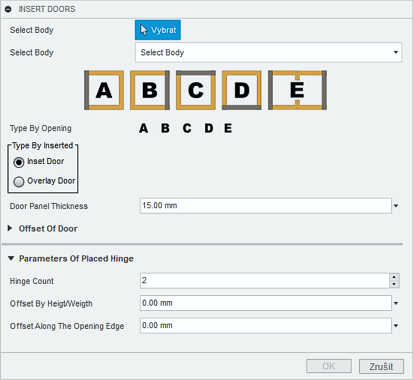Click the Door Panel Thickness input field

(x=266, y=206)
